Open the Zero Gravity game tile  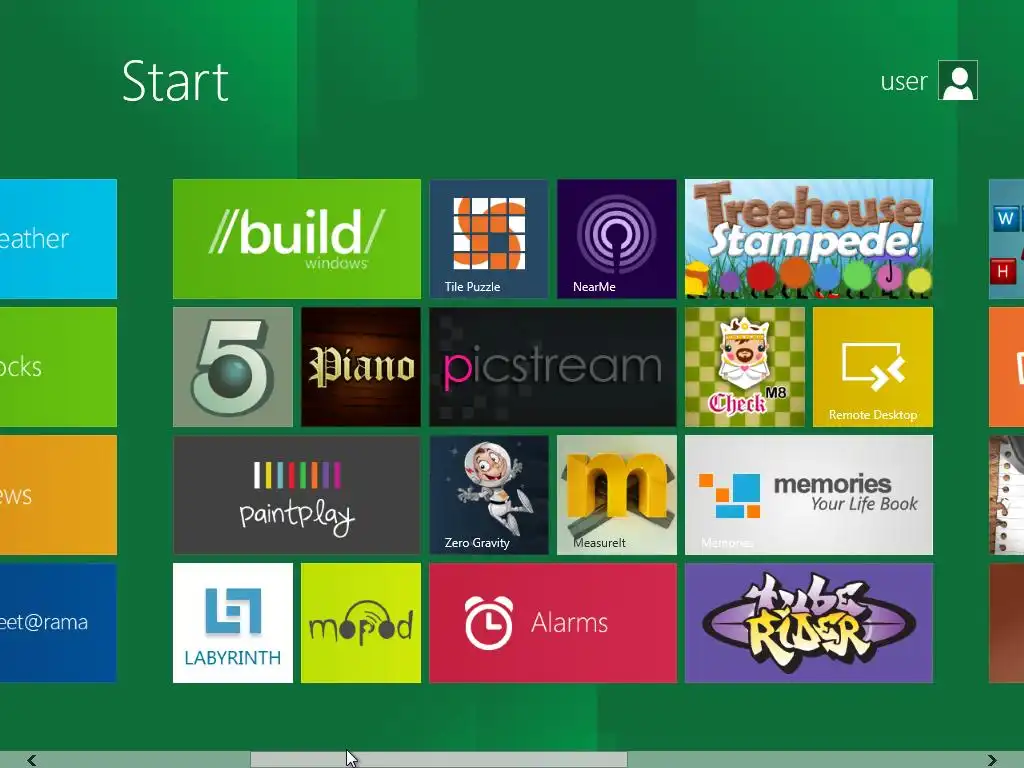tap(488, 494)
